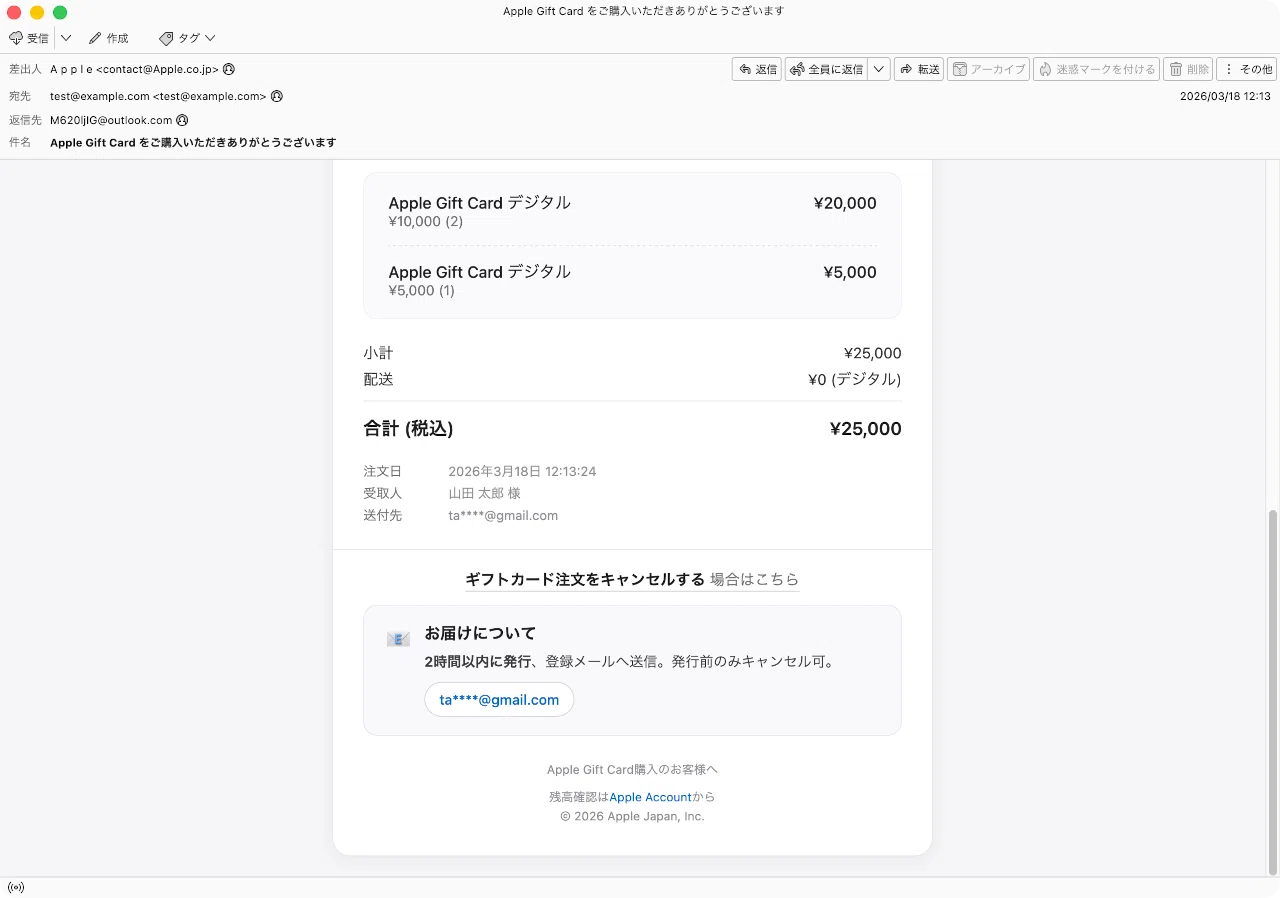
Task: Click the ¥10,000 (2) quantity line
Action: [426, 221]
